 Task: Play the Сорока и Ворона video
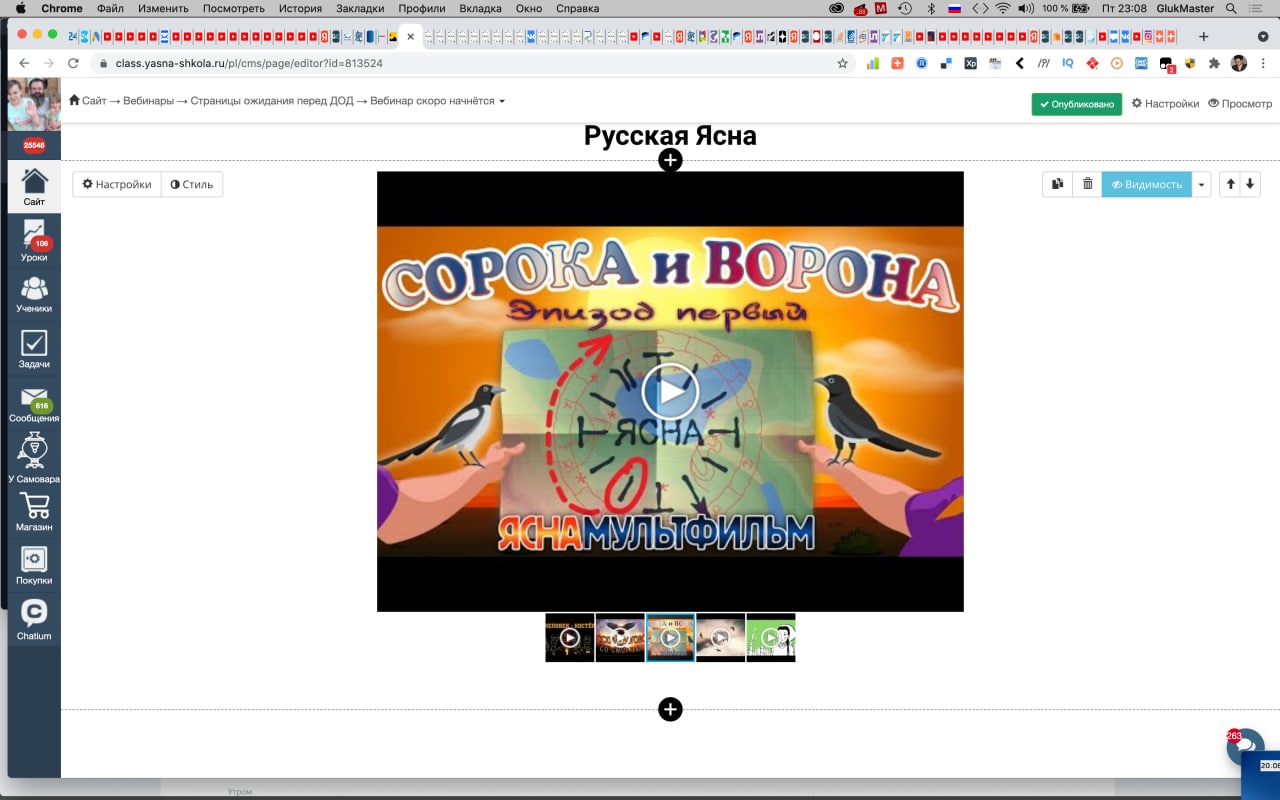(x=670, y=391)
